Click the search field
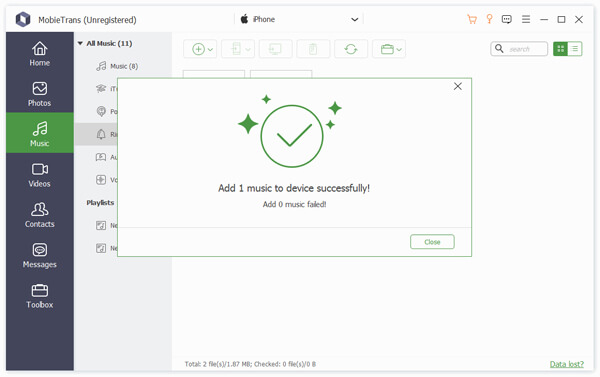The height and width of the screenshot is (377, 600). [519, 49]
